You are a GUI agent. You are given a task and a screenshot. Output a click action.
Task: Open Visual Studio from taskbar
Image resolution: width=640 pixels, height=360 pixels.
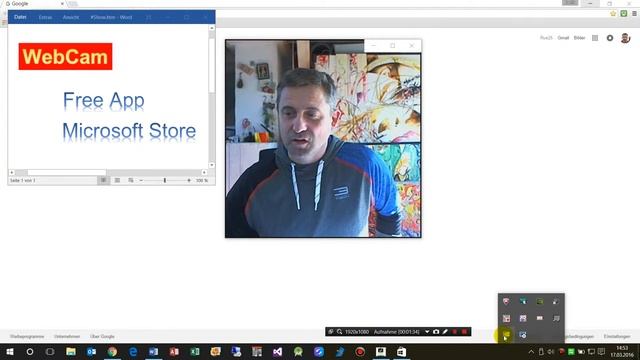278,352
